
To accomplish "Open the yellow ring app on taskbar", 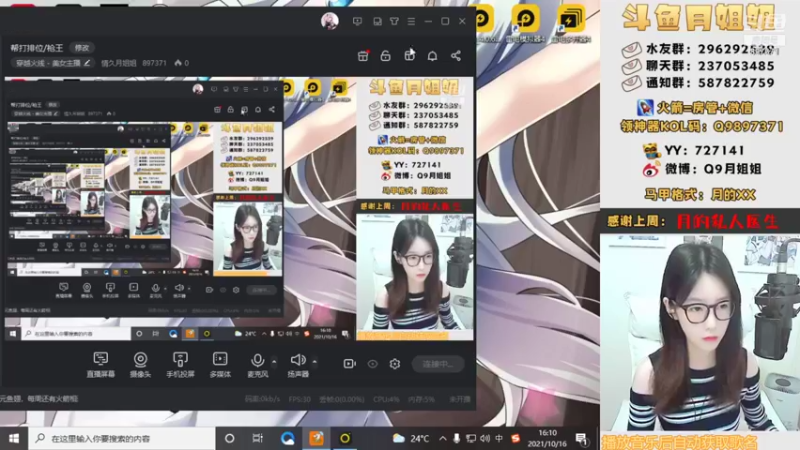I will point(345,438).
